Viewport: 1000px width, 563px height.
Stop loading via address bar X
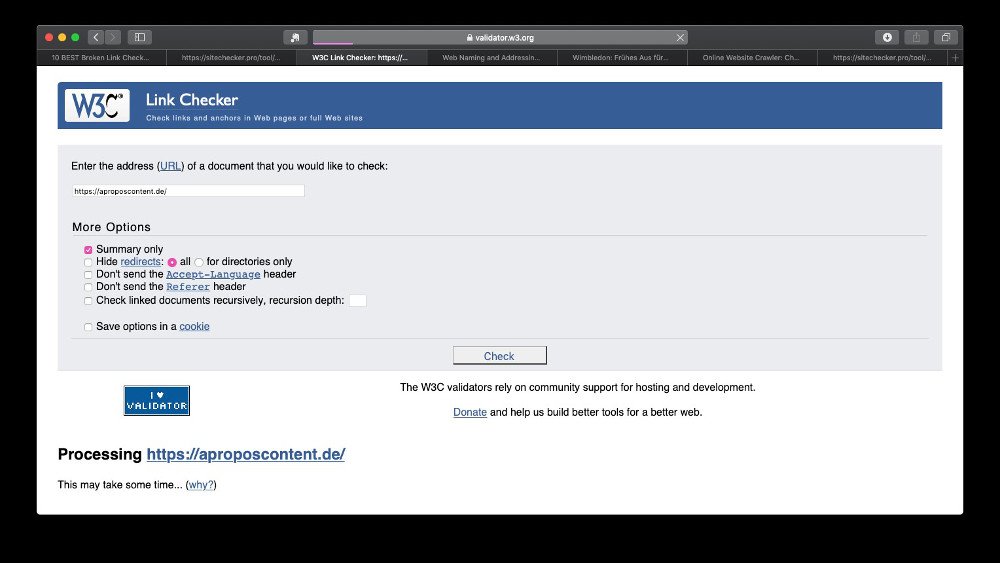point(680,38)
